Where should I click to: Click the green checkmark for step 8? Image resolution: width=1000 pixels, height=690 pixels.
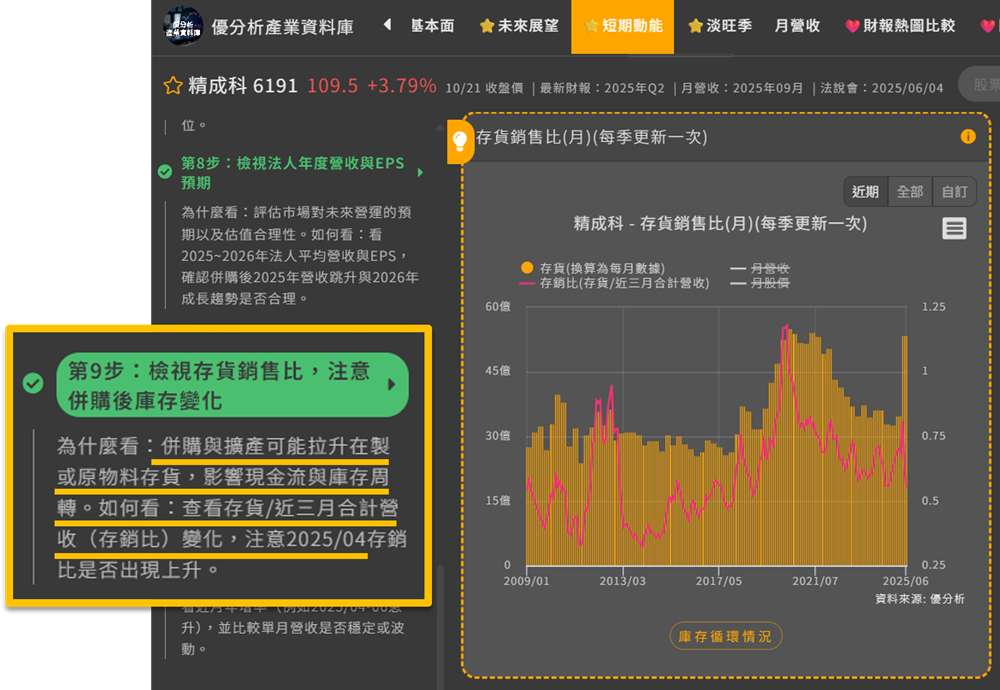[x=165, y=172]
